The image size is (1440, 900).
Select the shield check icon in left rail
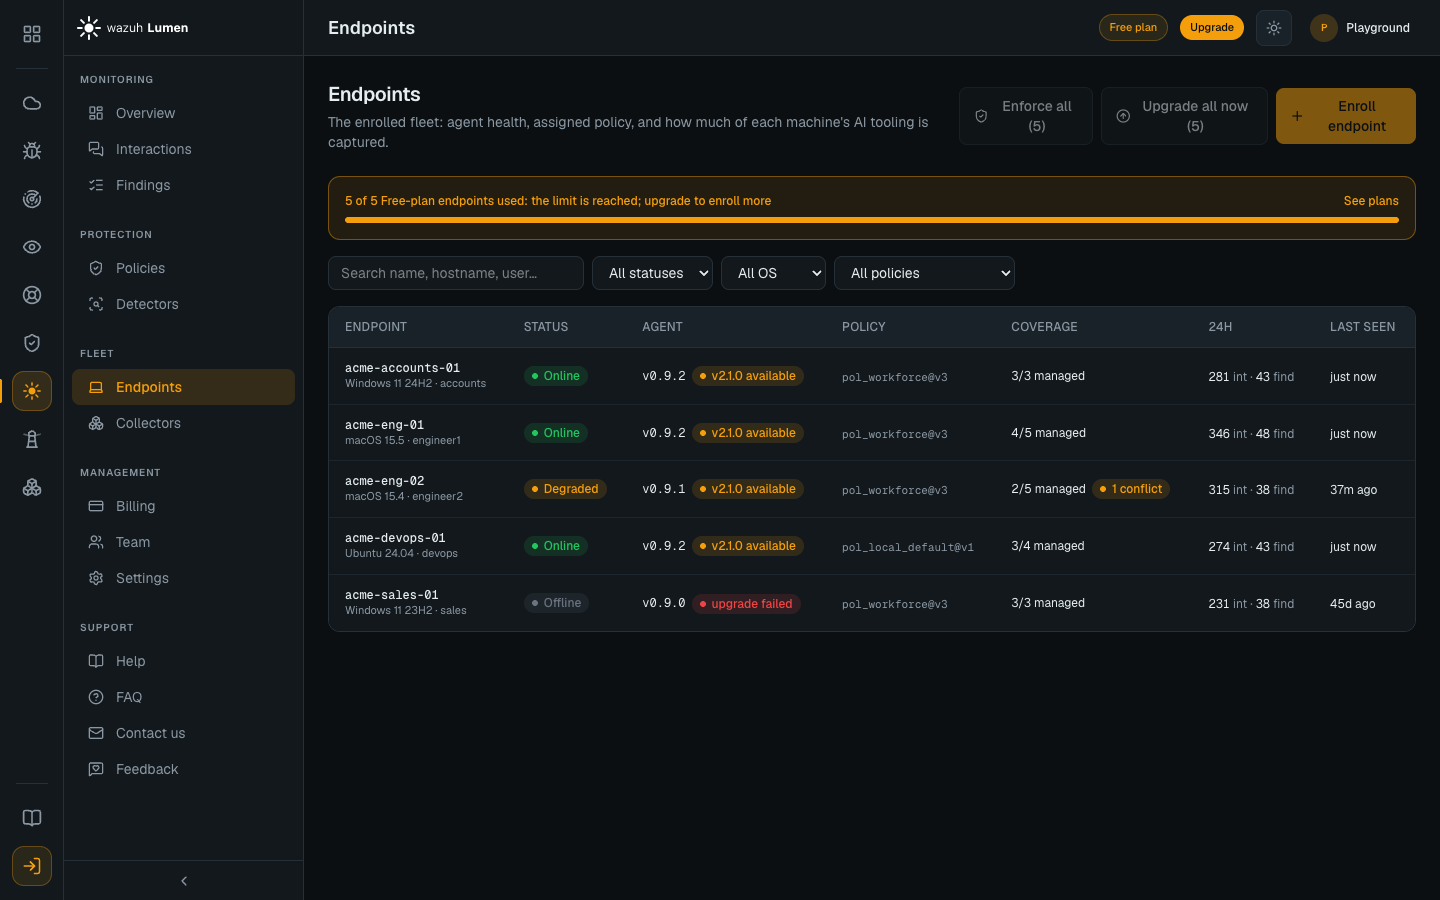coord(32,343)
